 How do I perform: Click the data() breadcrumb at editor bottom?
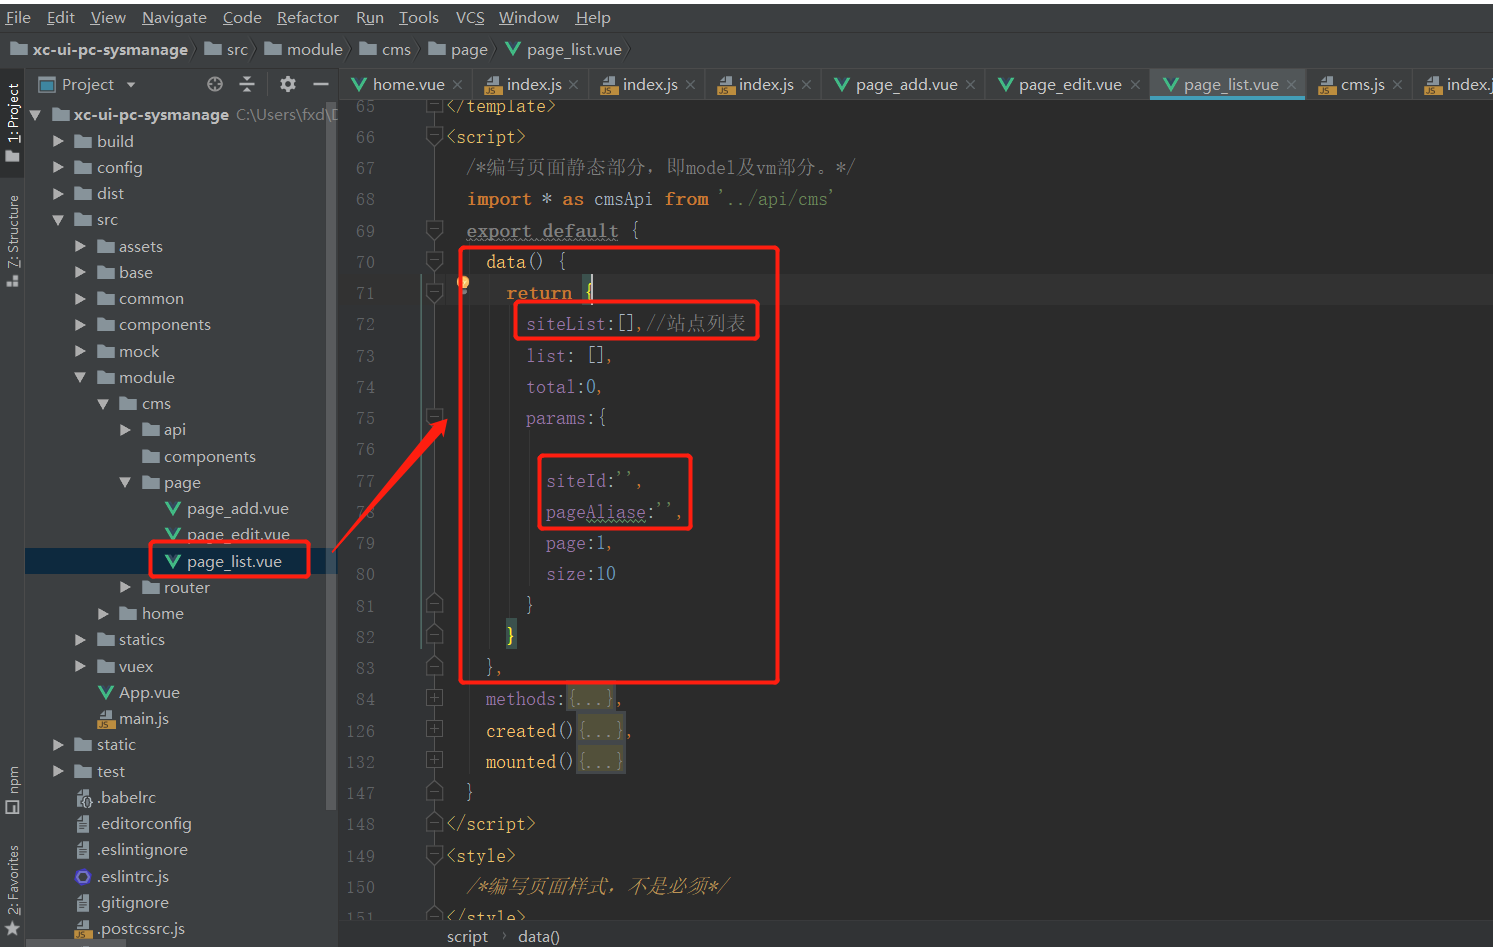[x=538, y=936]
